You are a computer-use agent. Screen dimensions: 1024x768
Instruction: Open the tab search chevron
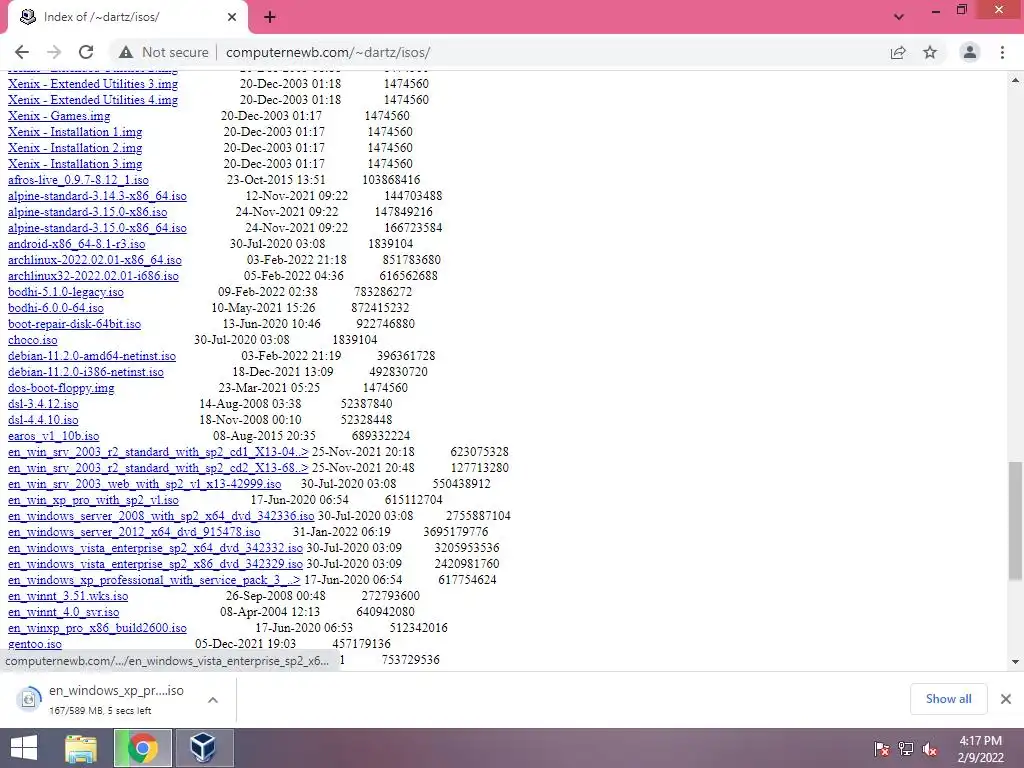(x=899, y=17)
